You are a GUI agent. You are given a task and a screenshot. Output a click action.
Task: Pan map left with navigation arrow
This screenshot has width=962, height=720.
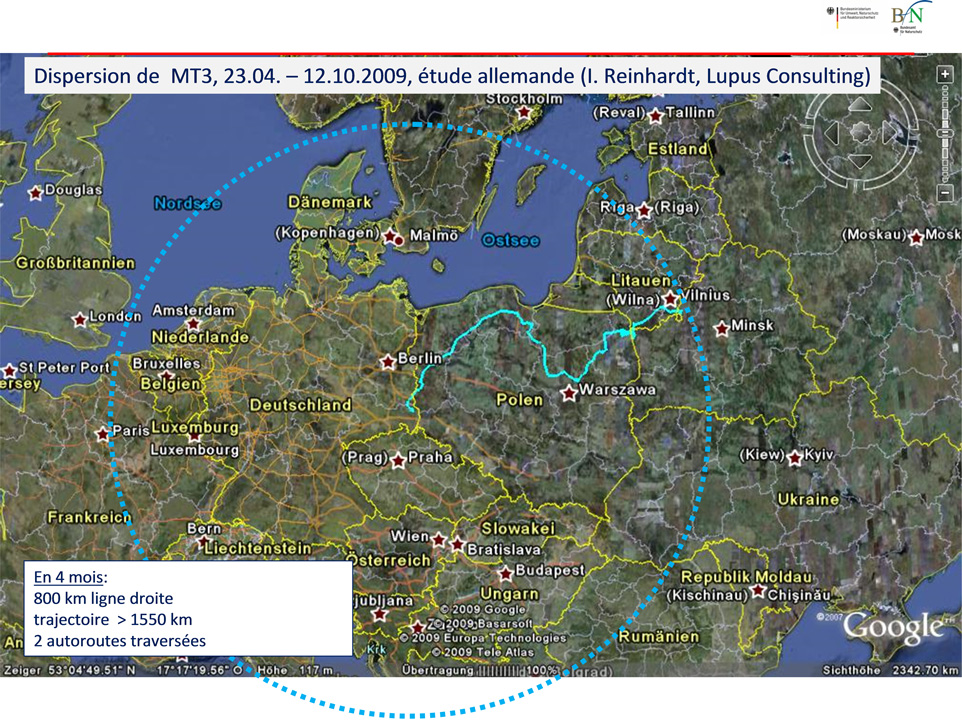coord(832,133)
